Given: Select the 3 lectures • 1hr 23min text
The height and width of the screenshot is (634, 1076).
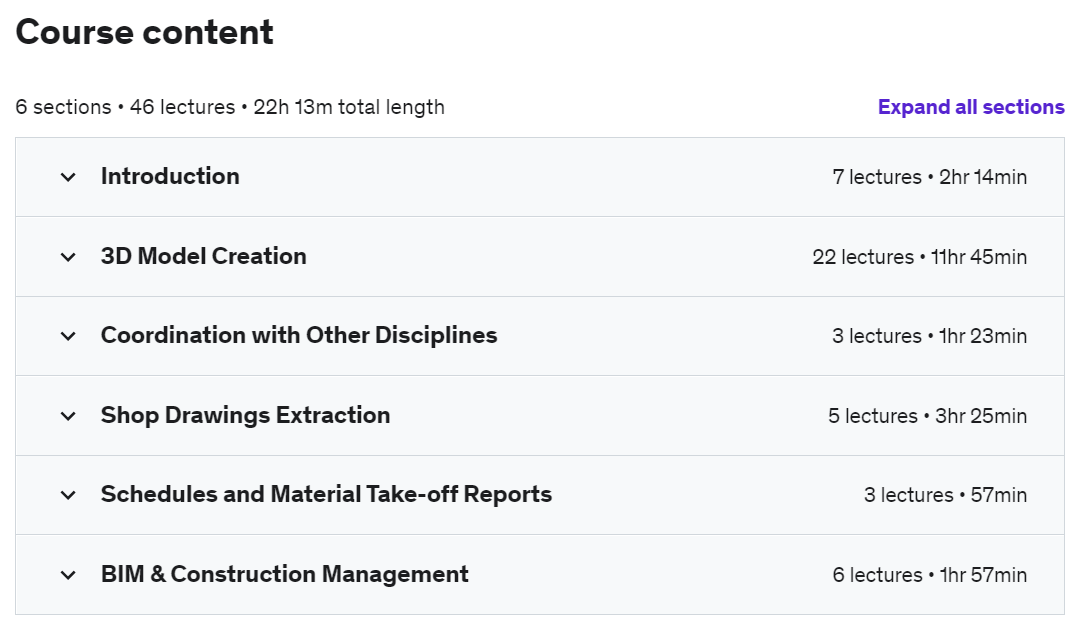Looking at the screenshot, I should tap(929, 336).
